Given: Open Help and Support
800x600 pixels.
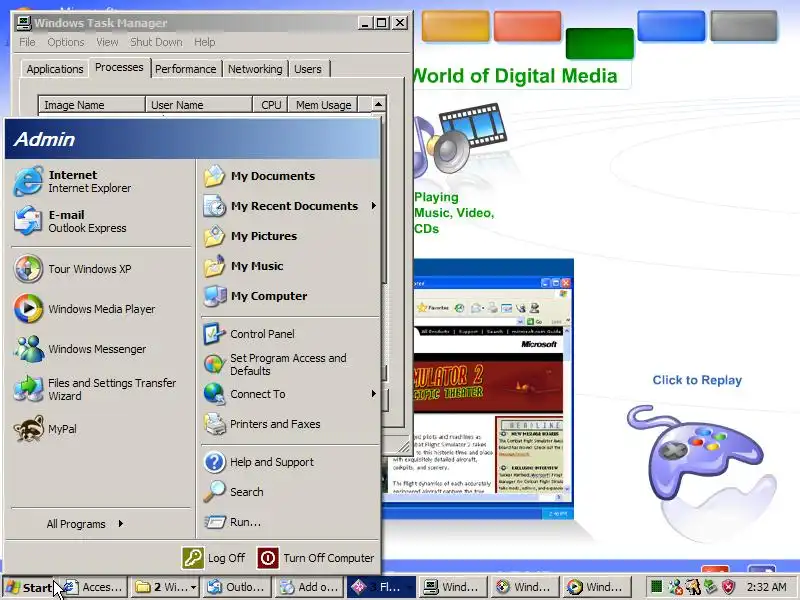Looking at the screenshot, I should pyautogui.click(x=290, y=462).
